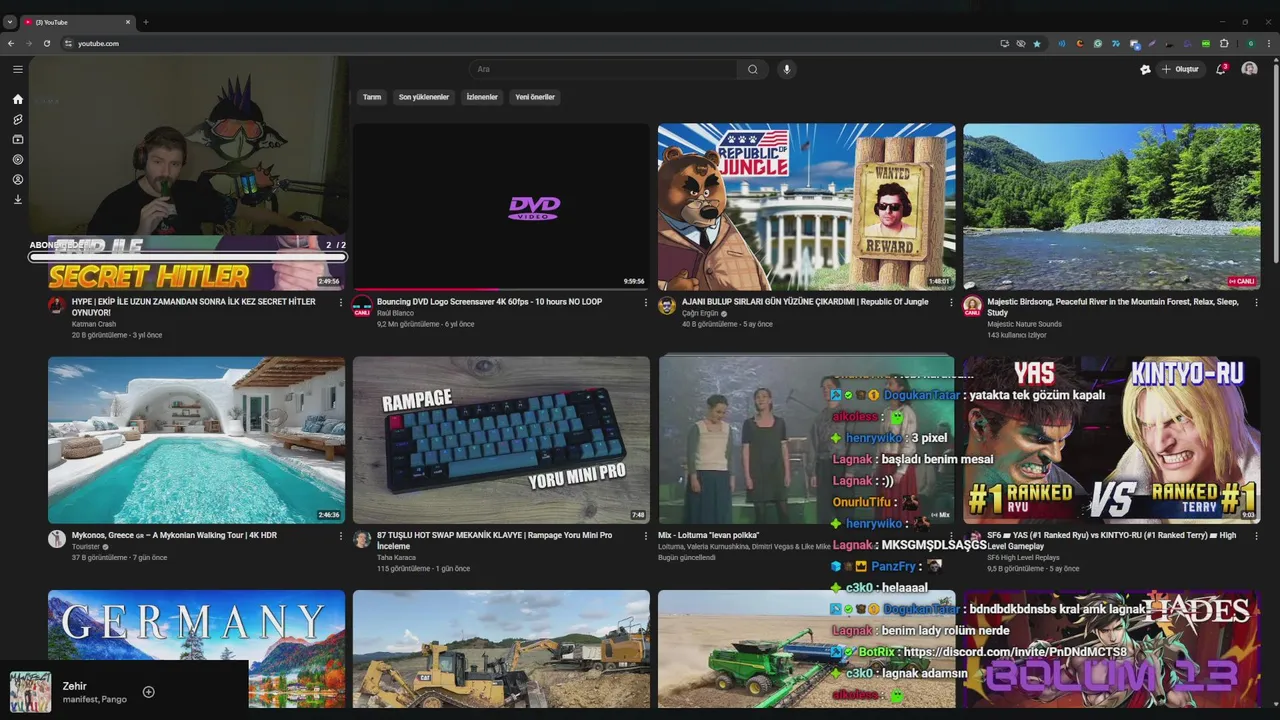Open options for Secret Hitler video
The height and width of the screenshot is (720, 1280).
[340, 302]
